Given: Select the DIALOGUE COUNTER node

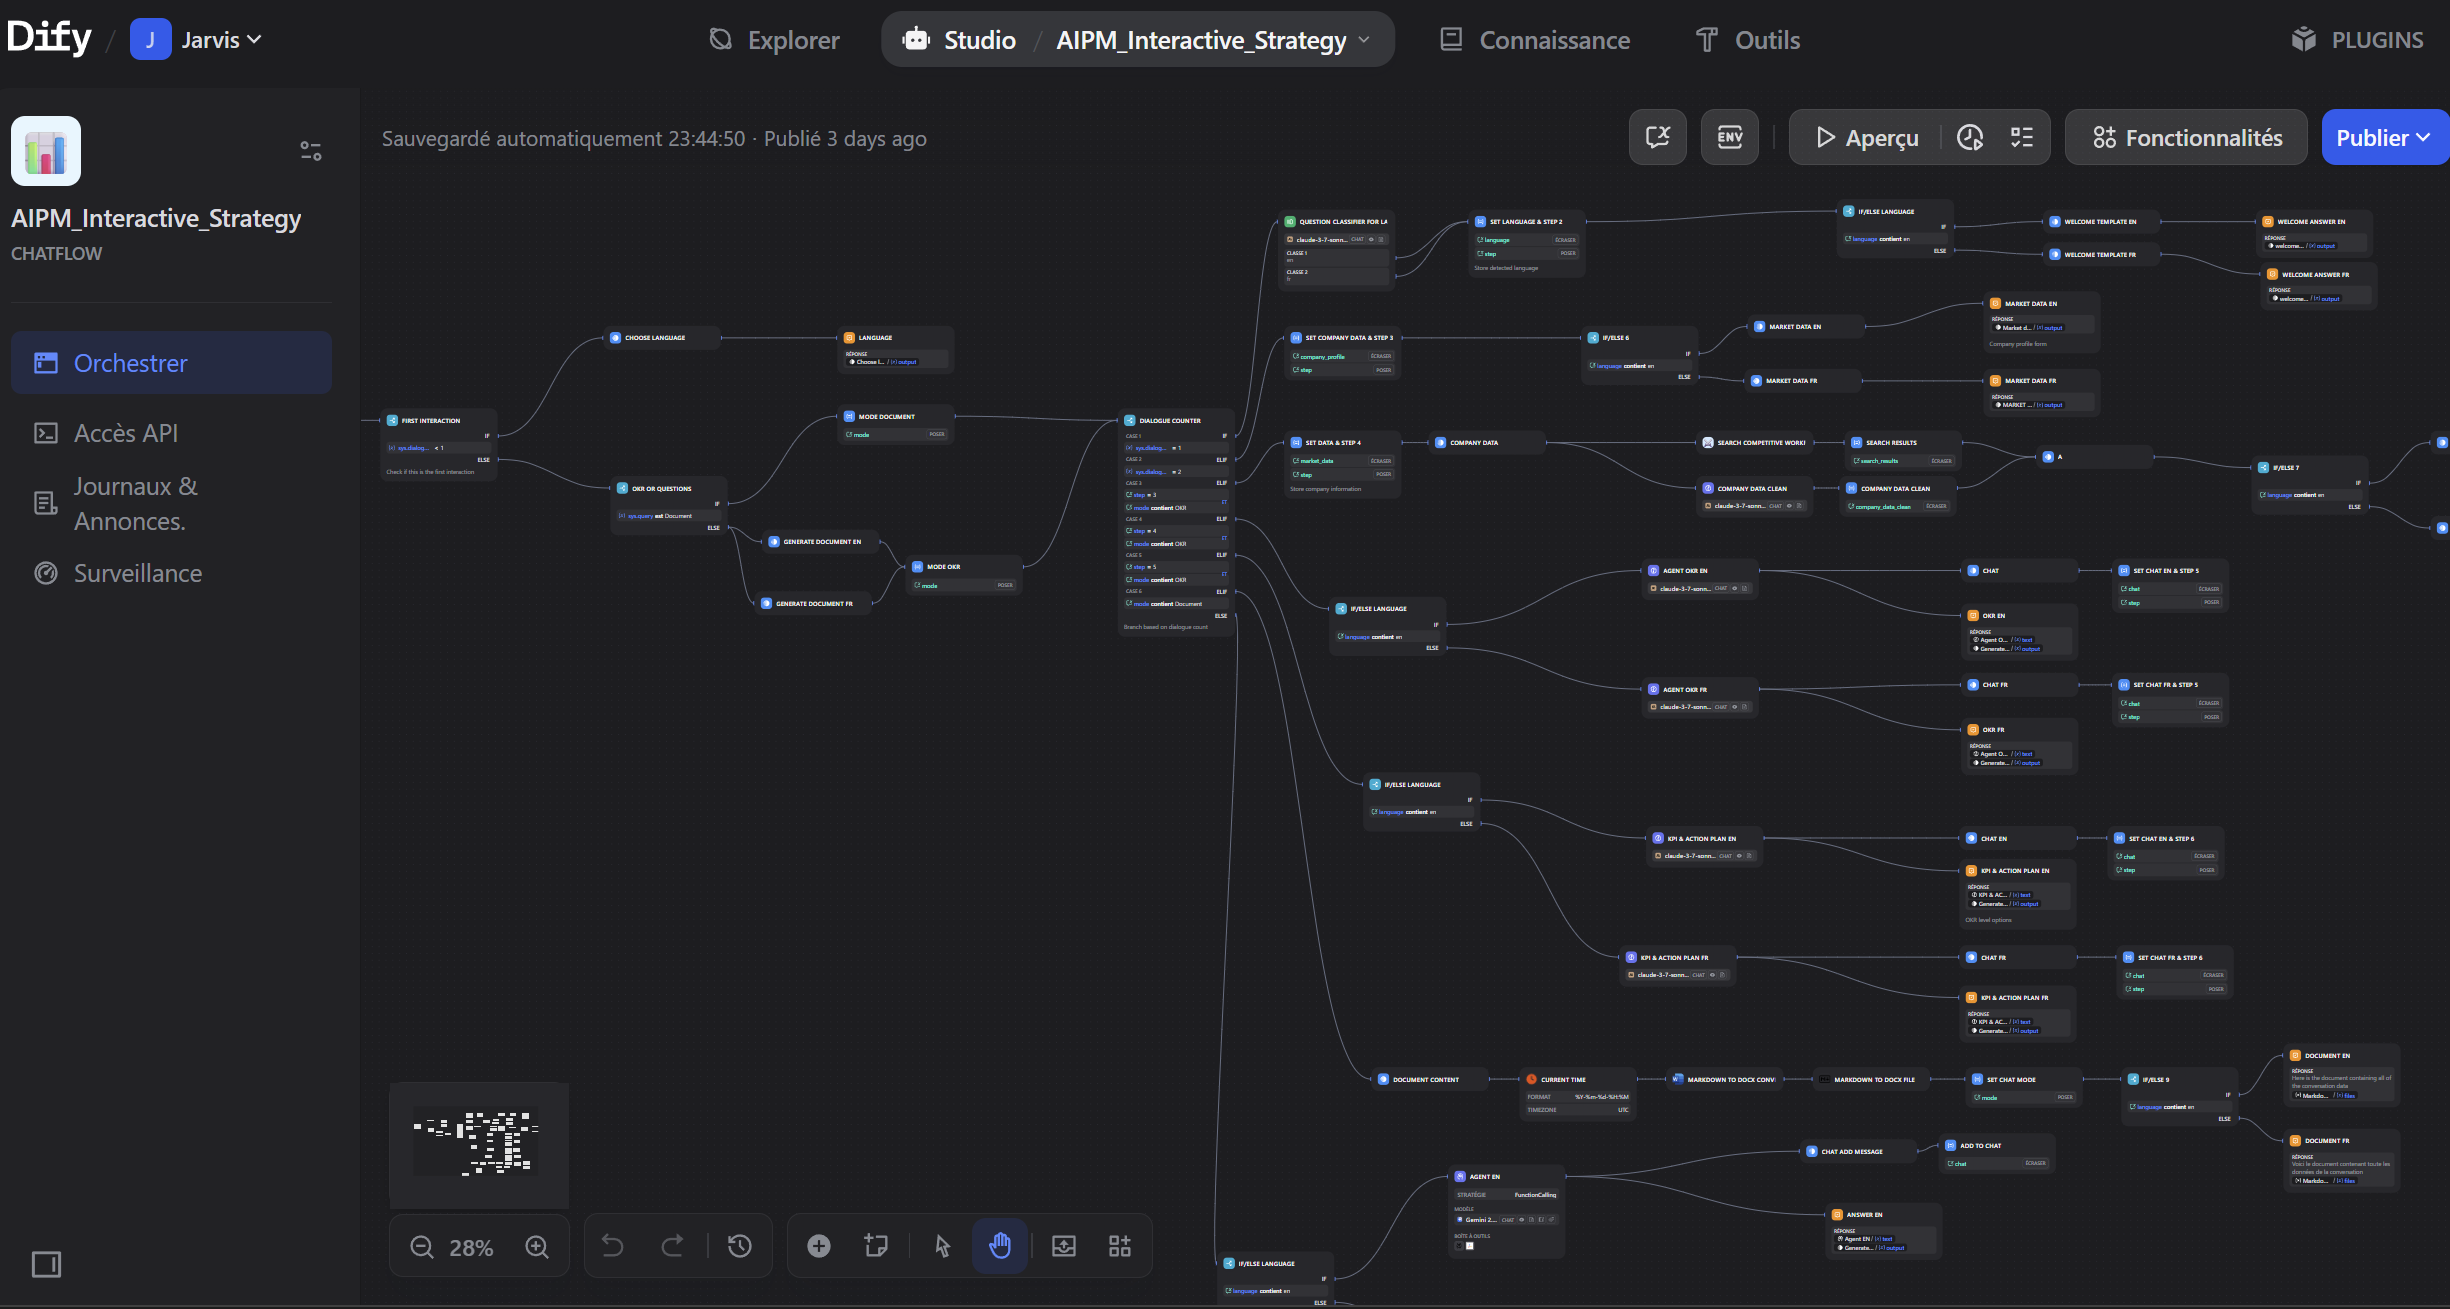Looking at the screenshot, I should (1176, 522).
